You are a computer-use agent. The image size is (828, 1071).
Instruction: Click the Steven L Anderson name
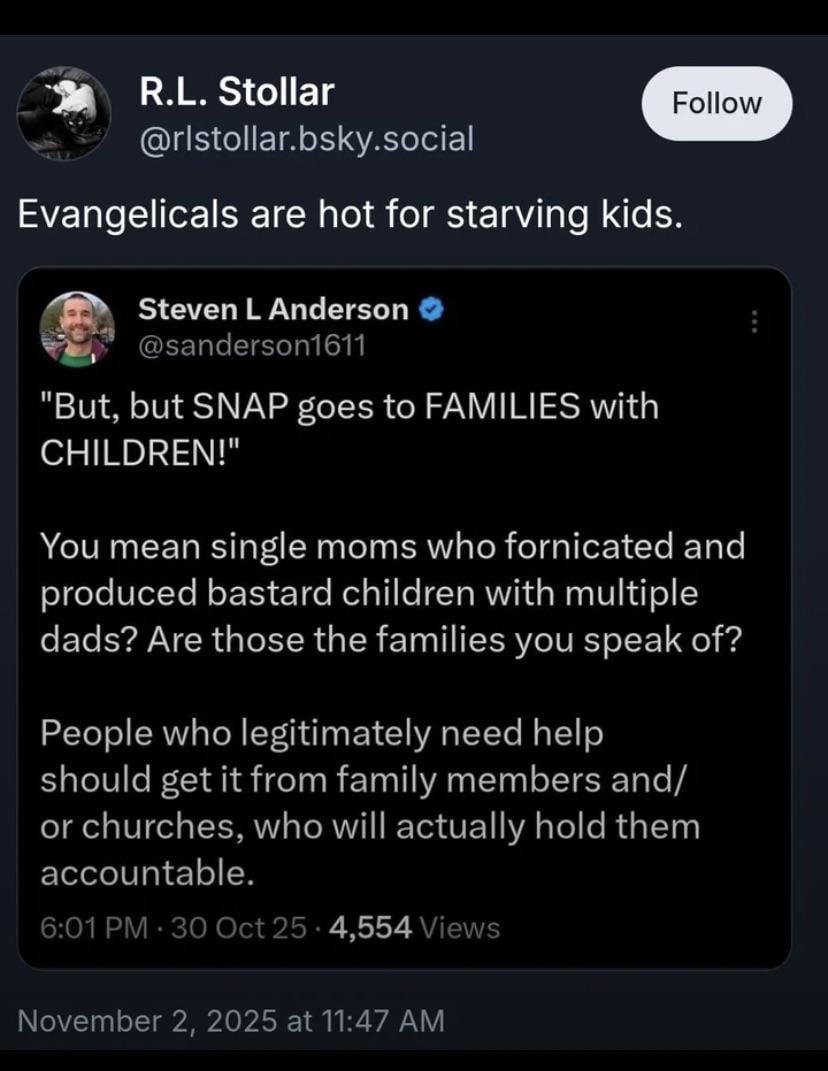coord(273,310)
